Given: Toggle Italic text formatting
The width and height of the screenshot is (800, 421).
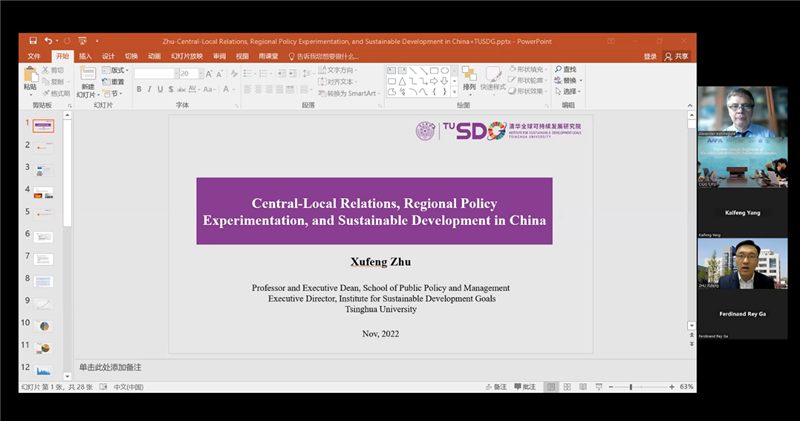Looking at the screenshot, I should click(150, 89).
